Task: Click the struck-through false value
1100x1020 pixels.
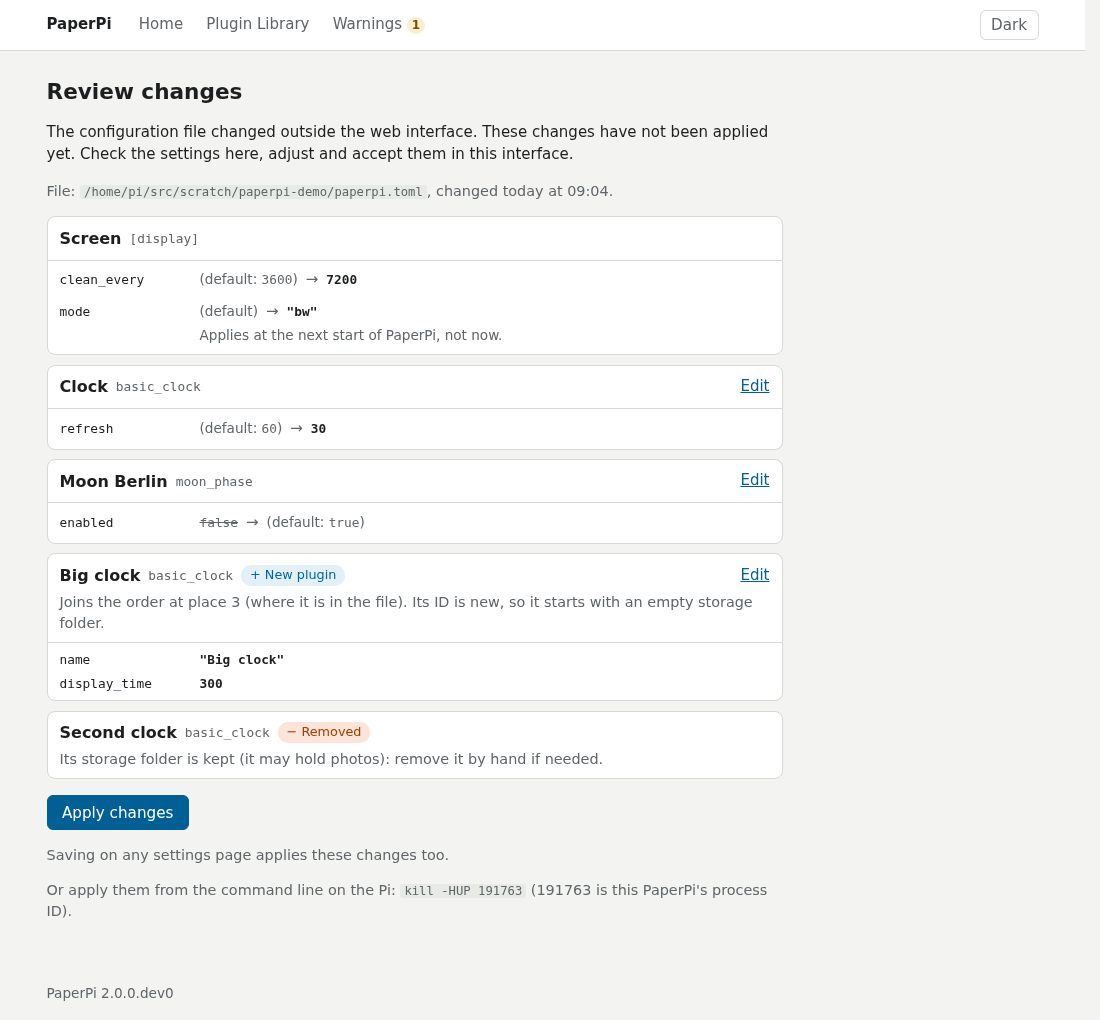Action: (218, 523)
